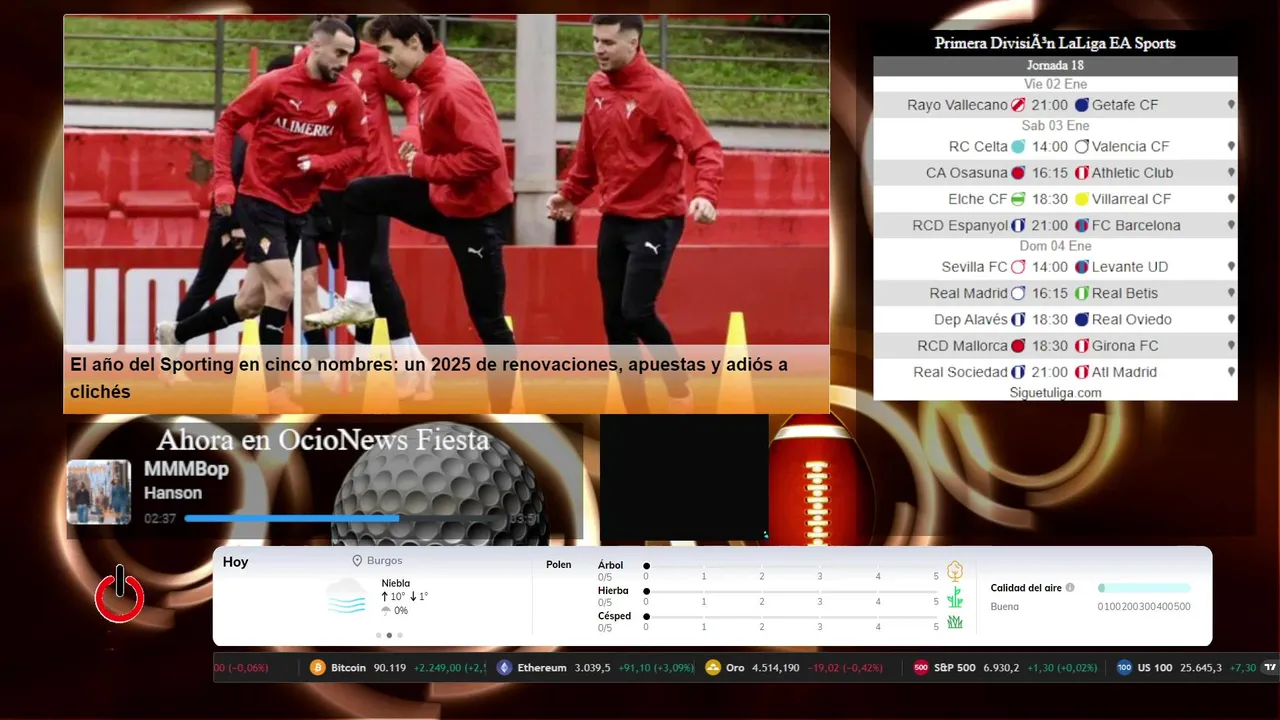Select the RCD Espanyol crest icon
This screenshot has width=1280, height=720.
pyautogui.click(x=1018, y=226)
